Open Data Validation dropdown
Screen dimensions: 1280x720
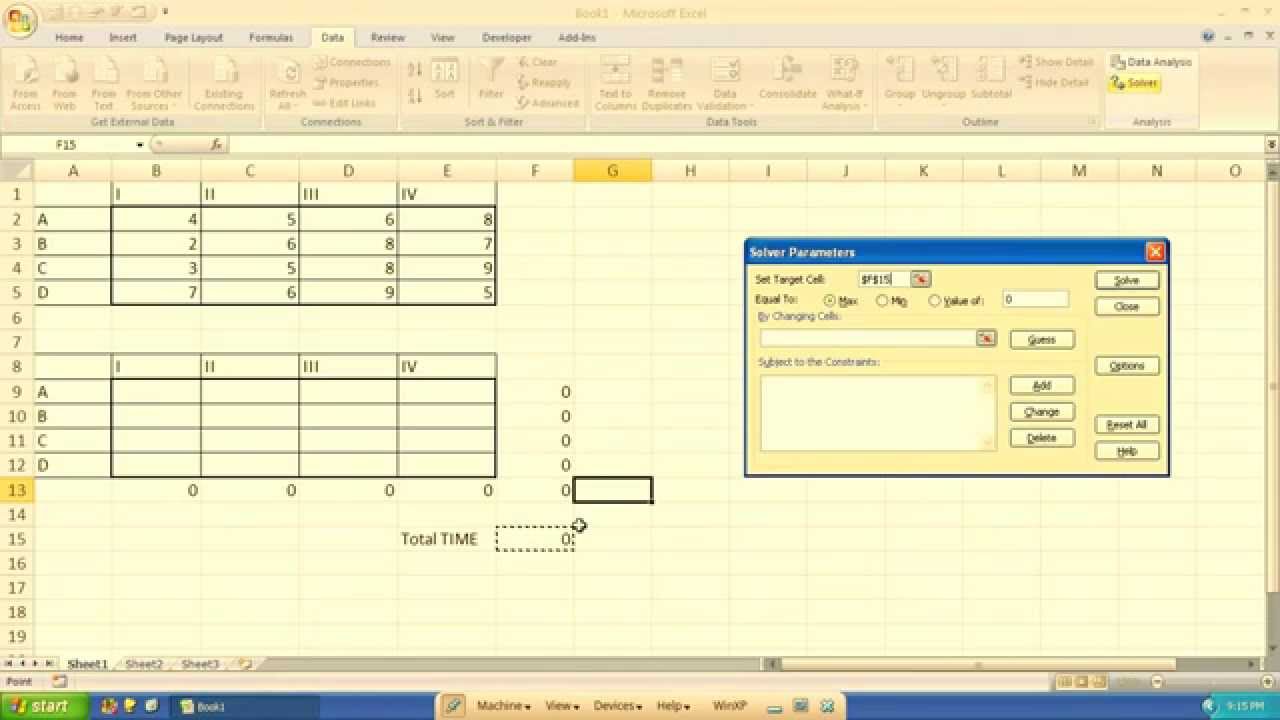coord(724,84)
